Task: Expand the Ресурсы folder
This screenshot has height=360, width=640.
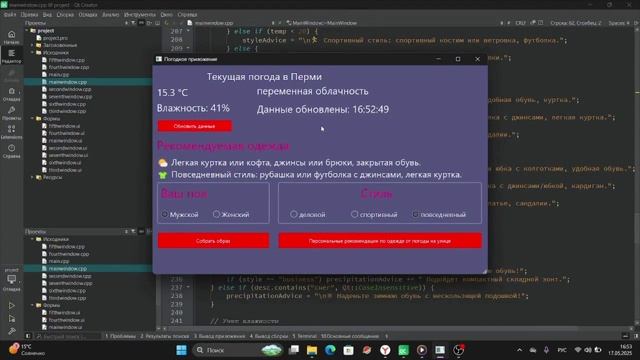Action: [33, 178]
